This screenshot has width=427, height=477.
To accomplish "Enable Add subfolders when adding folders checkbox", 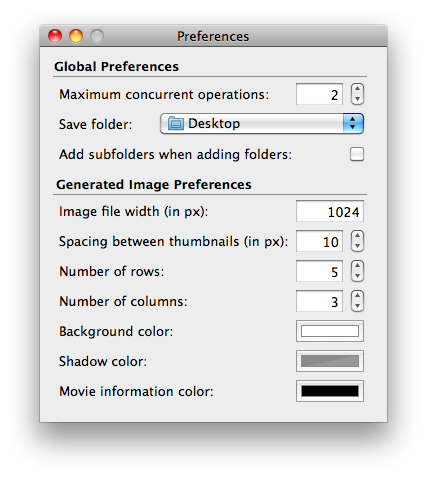I will coord(357,154).
